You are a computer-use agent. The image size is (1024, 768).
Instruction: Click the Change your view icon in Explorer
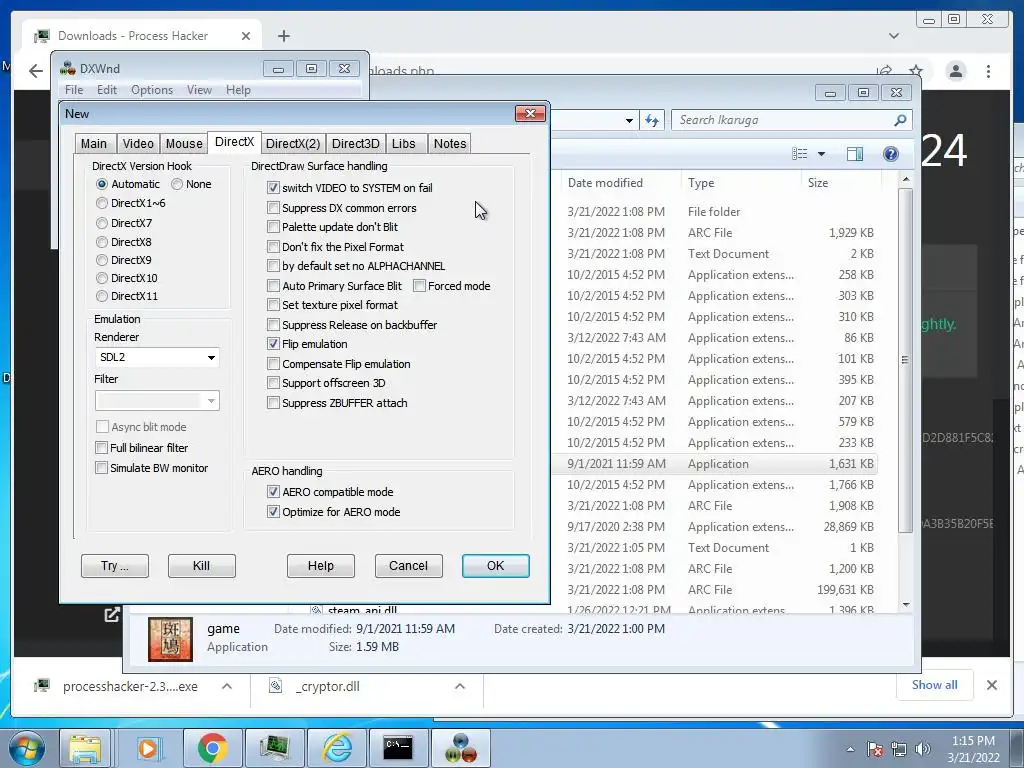[799, 153]
